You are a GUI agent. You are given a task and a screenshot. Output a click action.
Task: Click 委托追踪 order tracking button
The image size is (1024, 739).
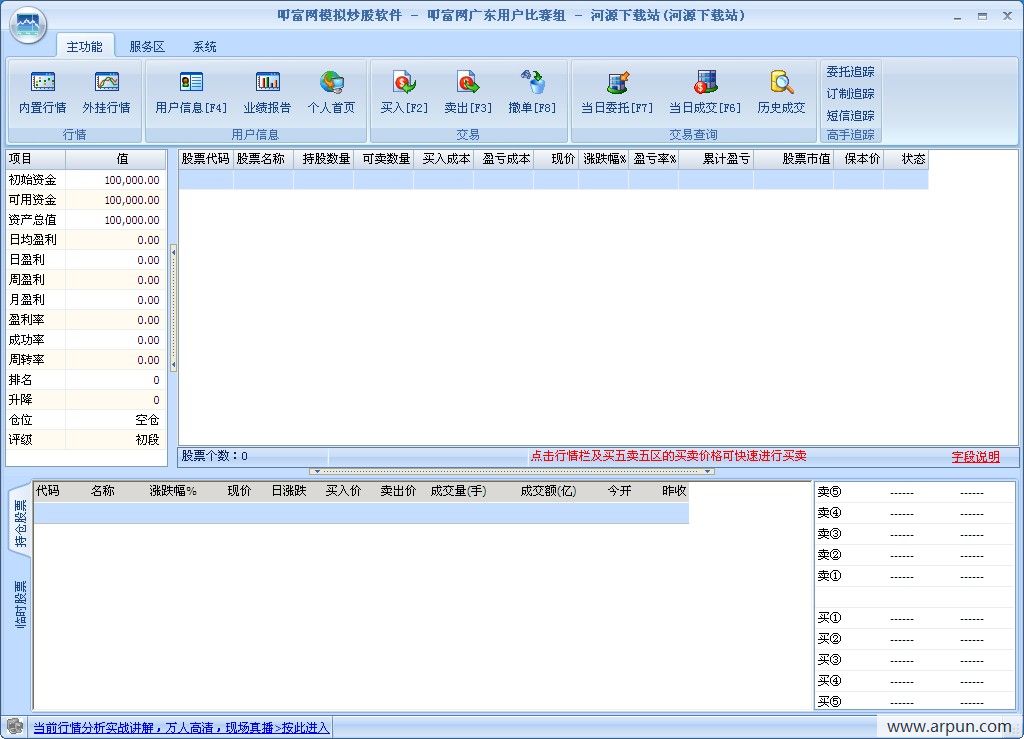tap(850, 72)
